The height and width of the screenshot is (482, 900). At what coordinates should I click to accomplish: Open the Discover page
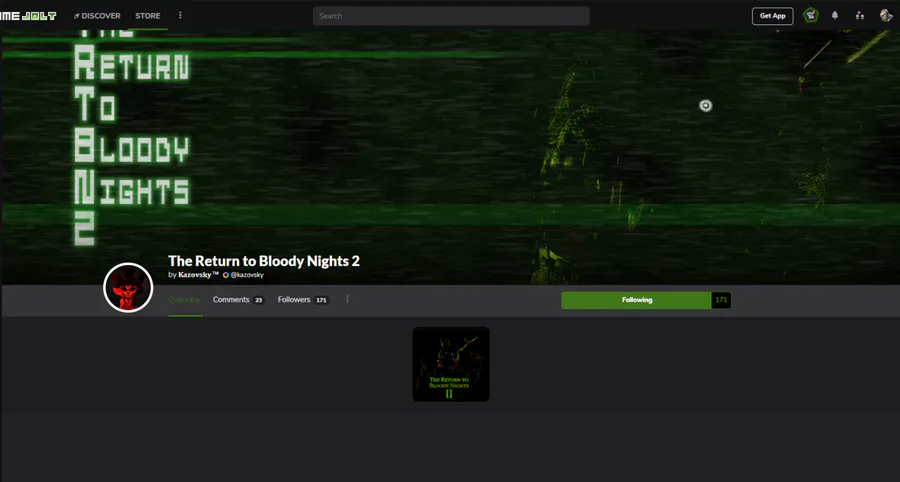point(97,16)
